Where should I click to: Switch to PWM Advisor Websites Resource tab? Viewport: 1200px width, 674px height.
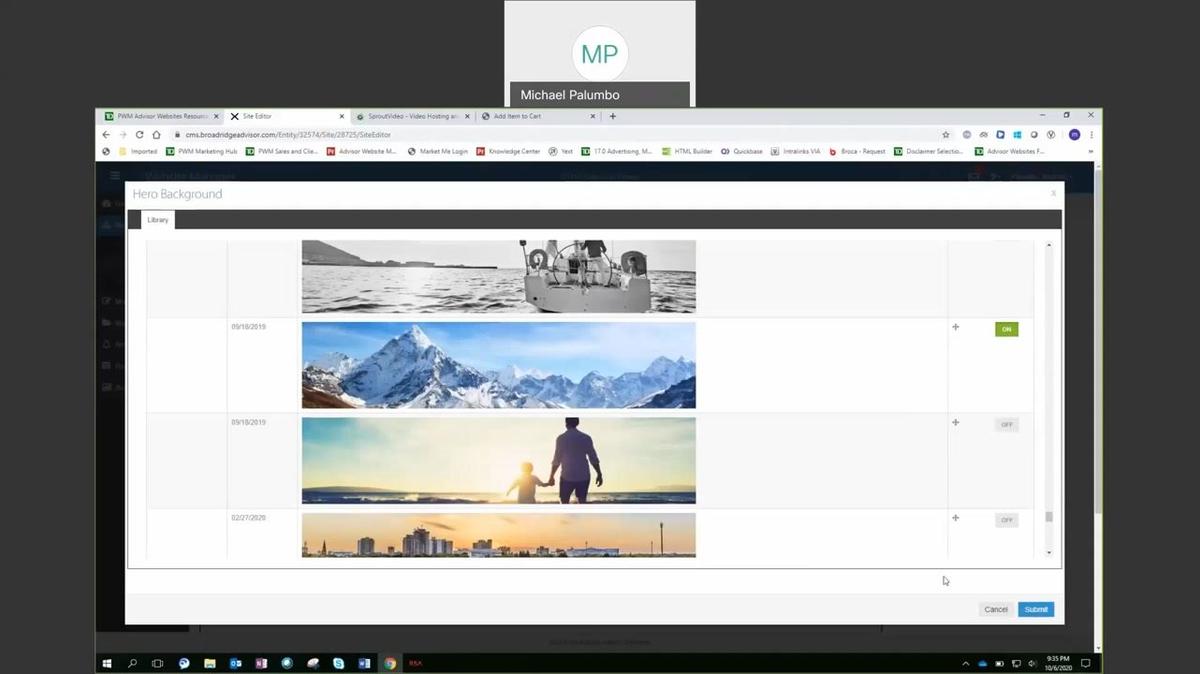(161, 116)
